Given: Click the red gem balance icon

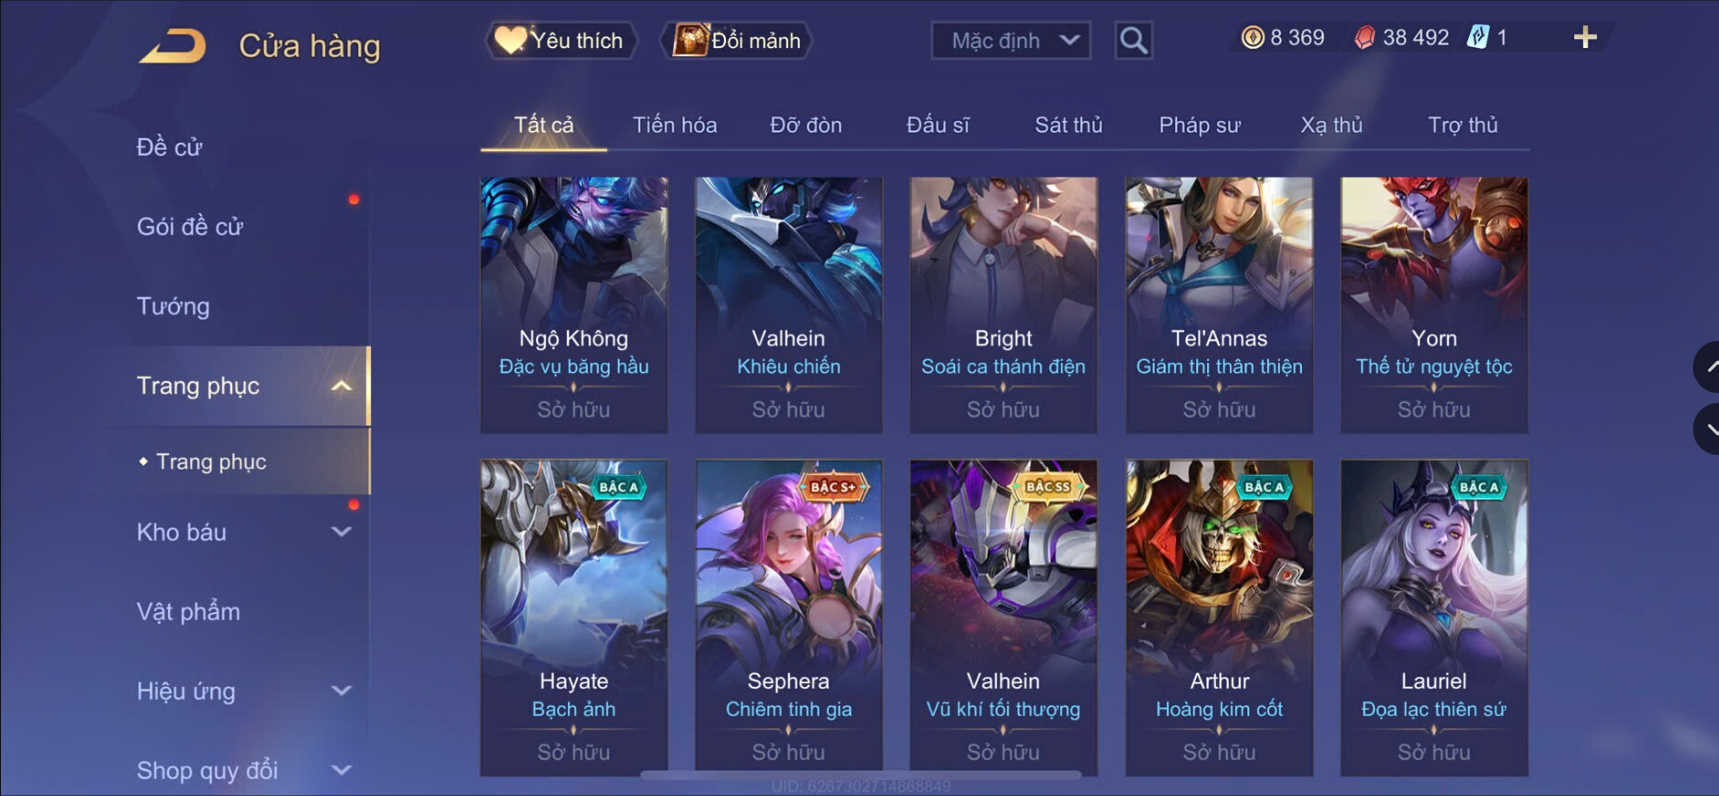Looking at the screenshot, I should coord(1364,38).
